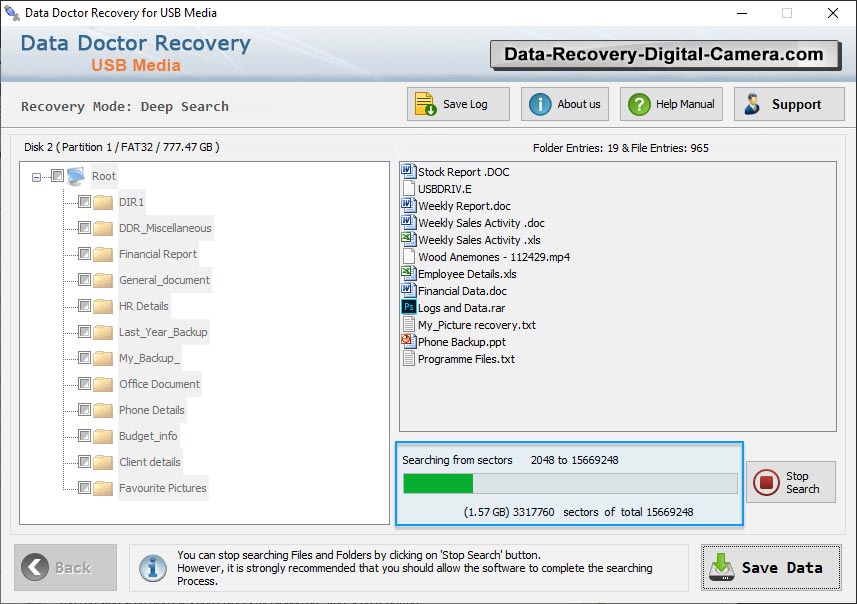Select file name Wood Anemones - 112429.mp4
This screenshot has width=857, height=604.
(494, 257)
